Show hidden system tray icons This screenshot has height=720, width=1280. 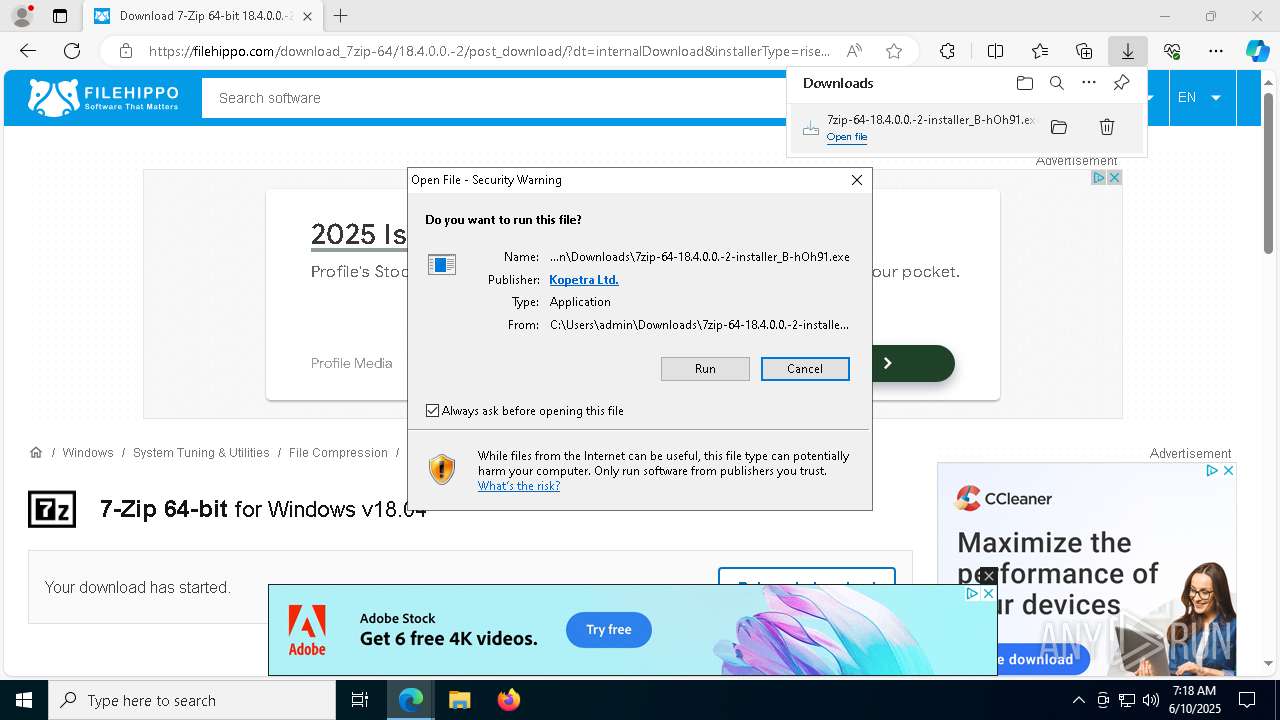(1078, 700)
